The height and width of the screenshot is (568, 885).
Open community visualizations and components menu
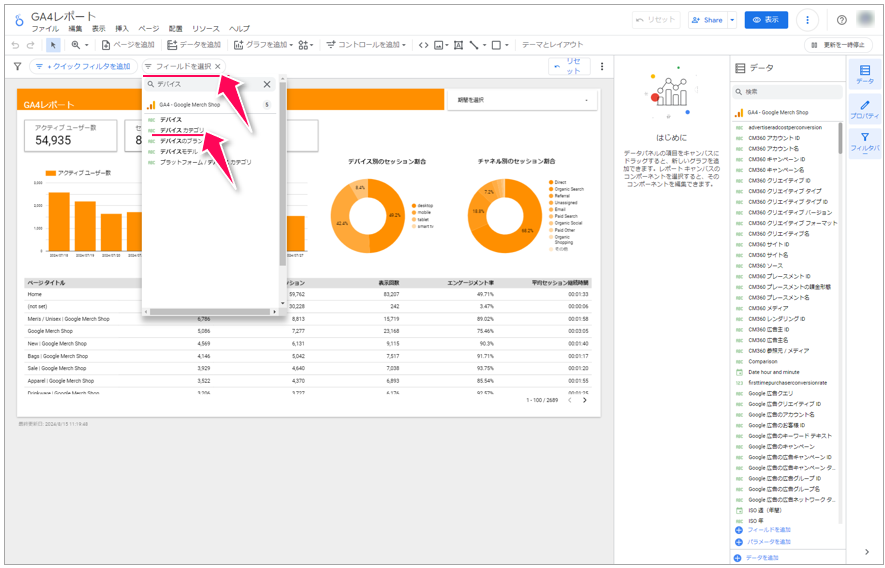[306, 45]
